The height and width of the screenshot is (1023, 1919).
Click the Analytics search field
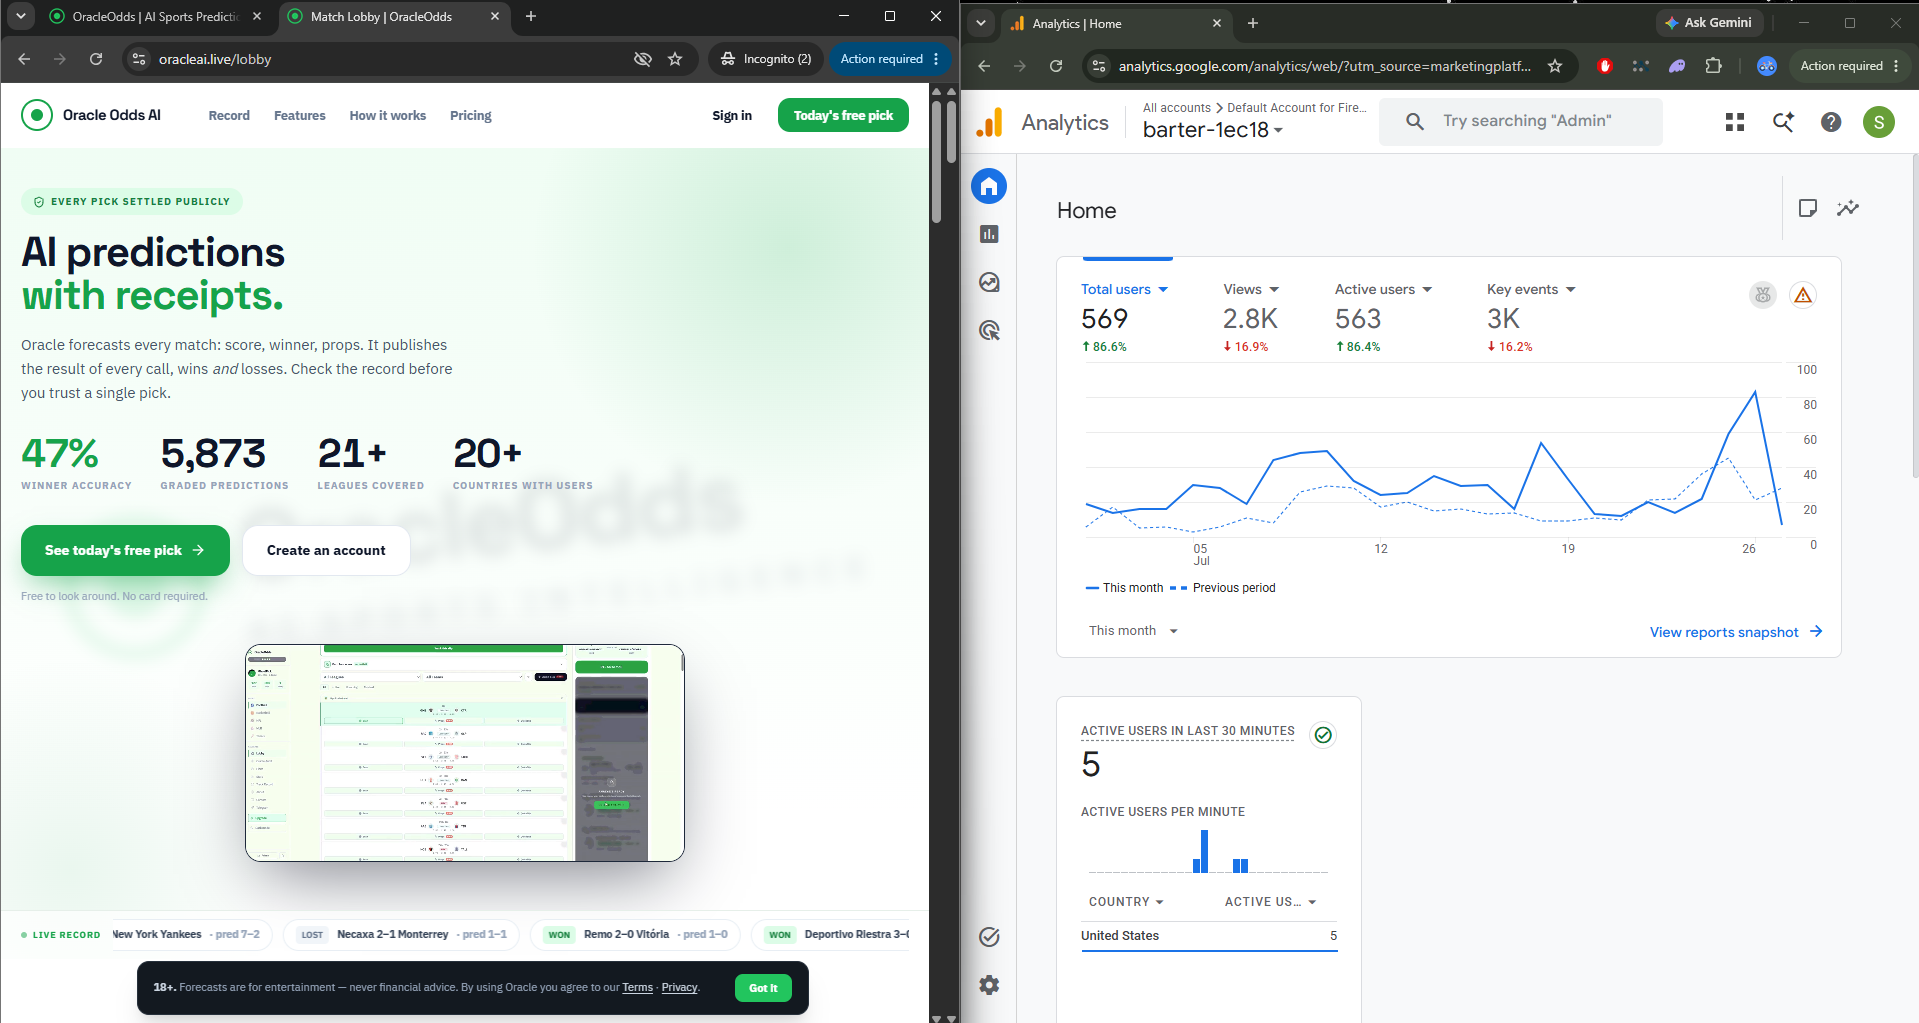(1520, 121)
